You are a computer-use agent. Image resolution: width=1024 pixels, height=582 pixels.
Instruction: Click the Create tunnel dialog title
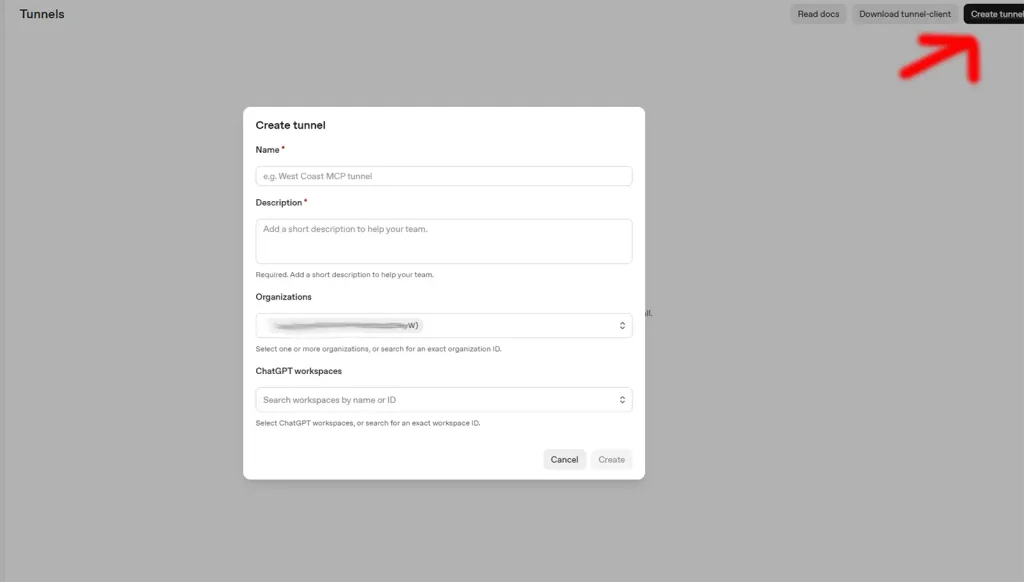click(290, 125)
